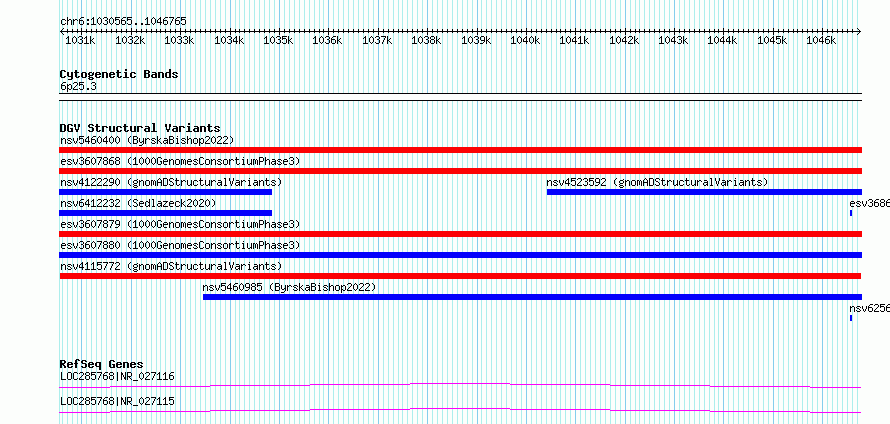Open nsv6412232 (Sedlazeck2020) label
This screenshot has height=424, width=890.
pos(138,203)
